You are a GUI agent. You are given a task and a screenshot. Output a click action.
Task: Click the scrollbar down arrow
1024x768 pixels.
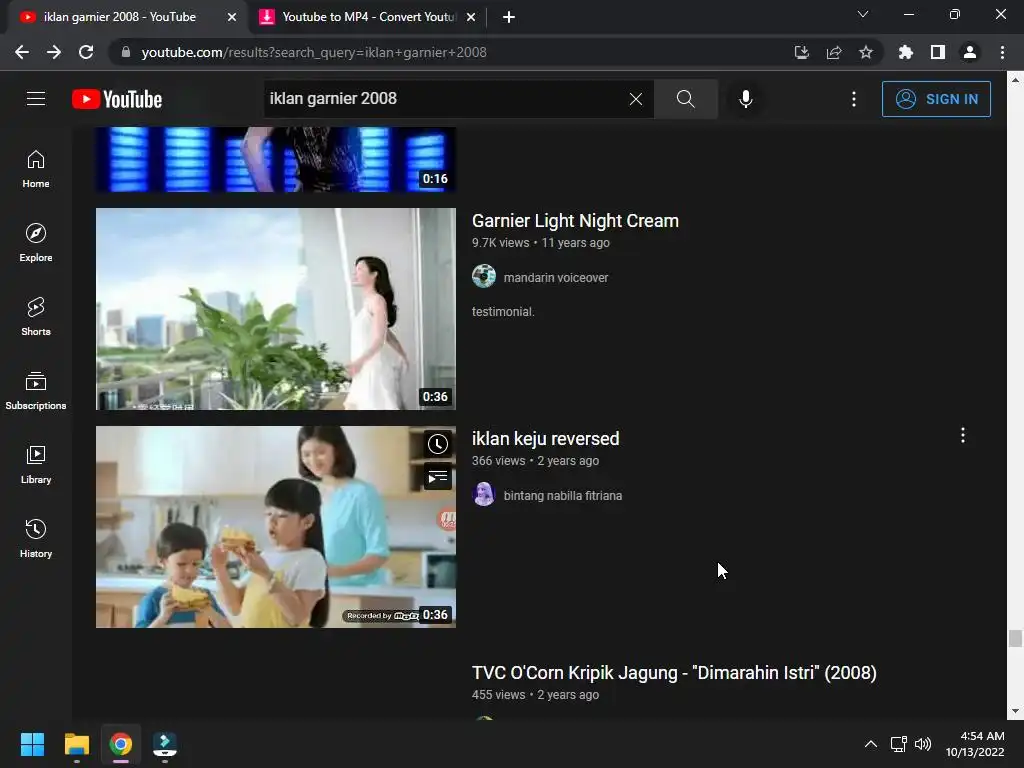[1015, 711]
